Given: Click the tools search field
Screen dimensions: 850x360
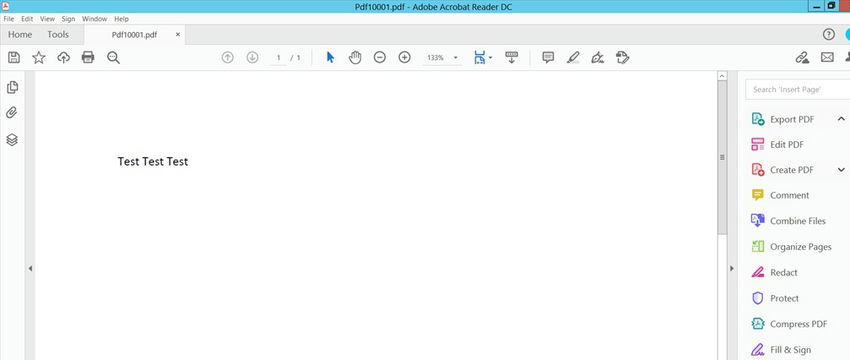Looking at the screenshot, I should (x=797, y=89).
